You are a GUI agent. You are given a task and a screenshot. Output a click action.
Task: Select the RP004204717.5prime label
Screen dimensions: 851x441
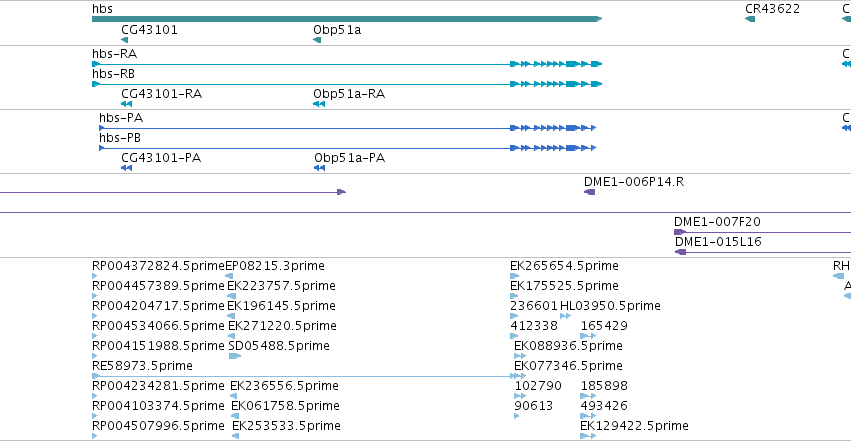(x=158, y=306)
